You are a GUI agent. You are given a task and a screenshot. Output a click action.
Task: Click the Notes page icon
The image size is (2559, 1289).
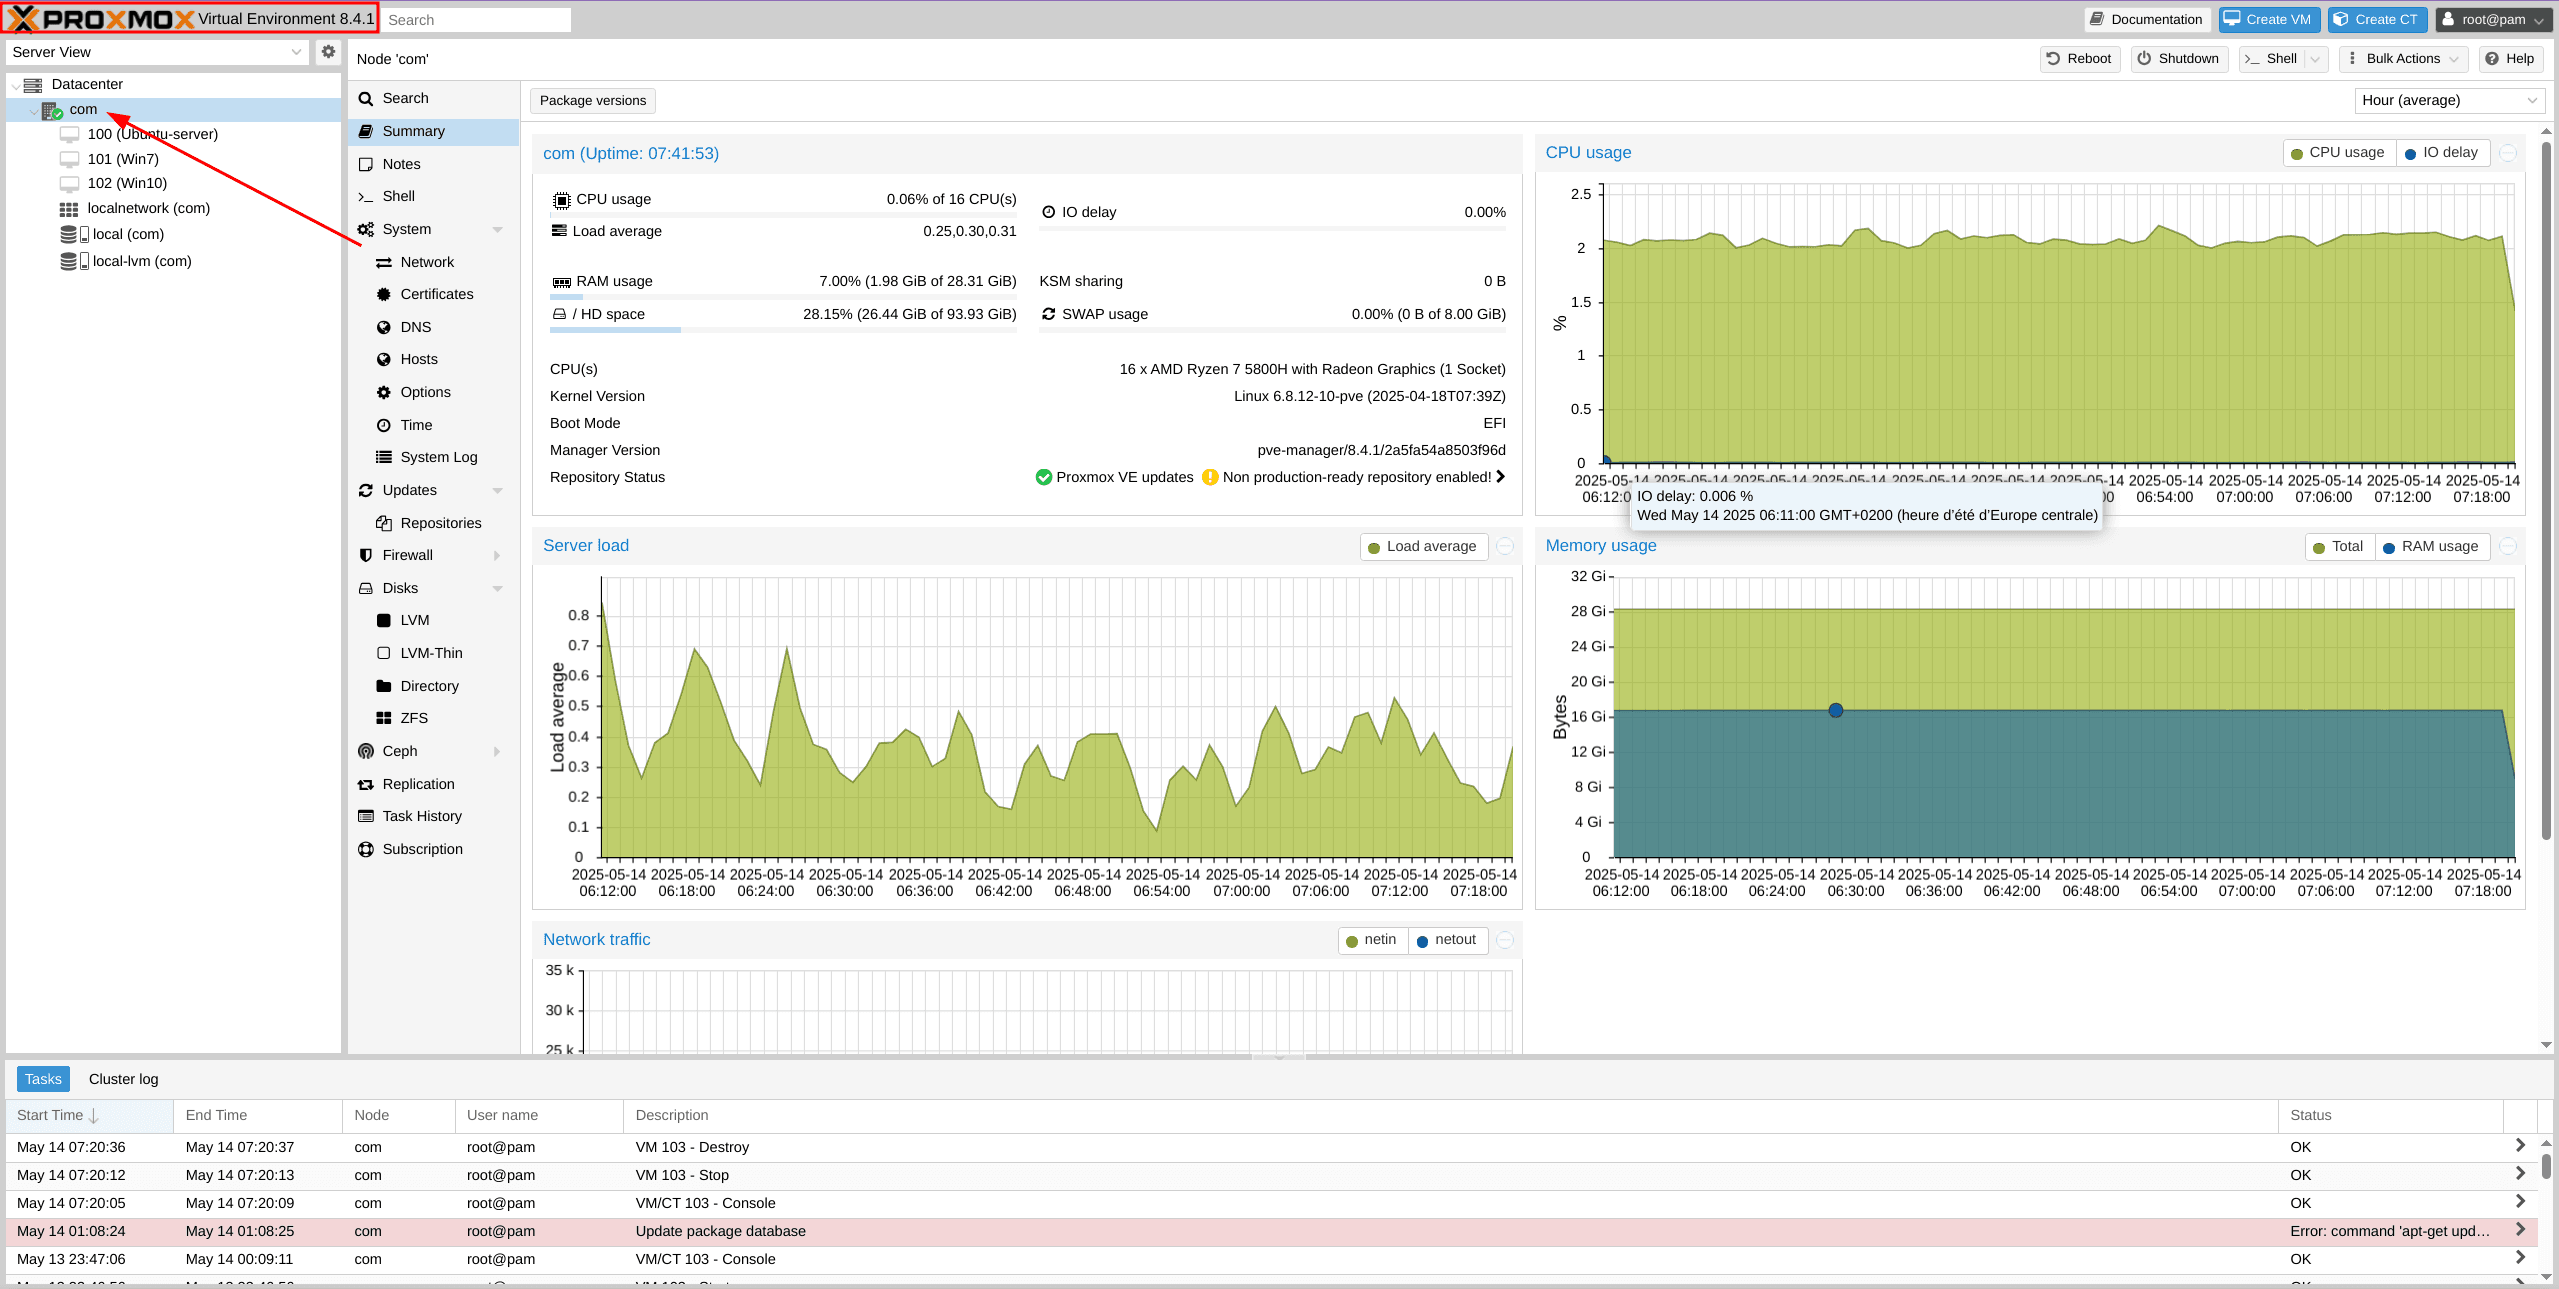[366, 164]
